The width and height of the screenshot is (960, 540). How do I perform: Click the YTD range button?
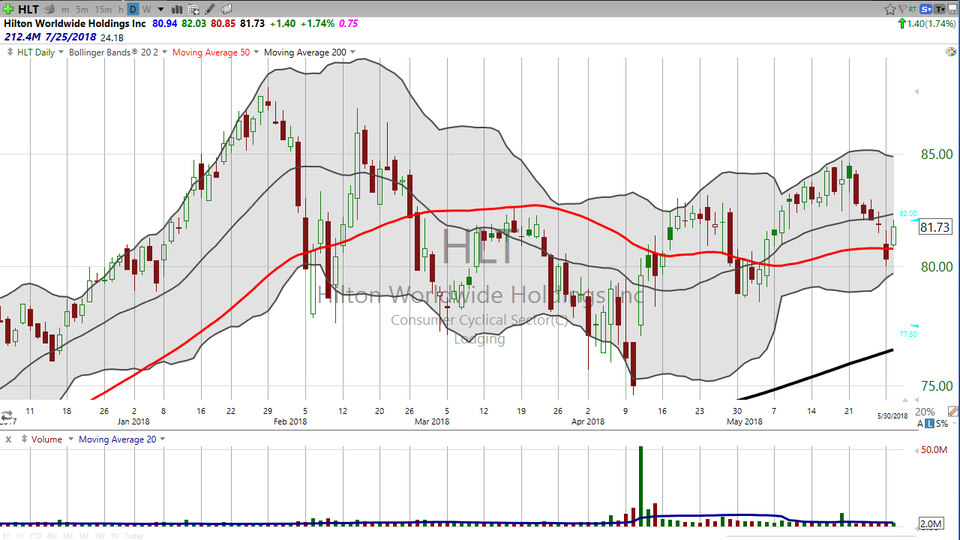point(35,536)
